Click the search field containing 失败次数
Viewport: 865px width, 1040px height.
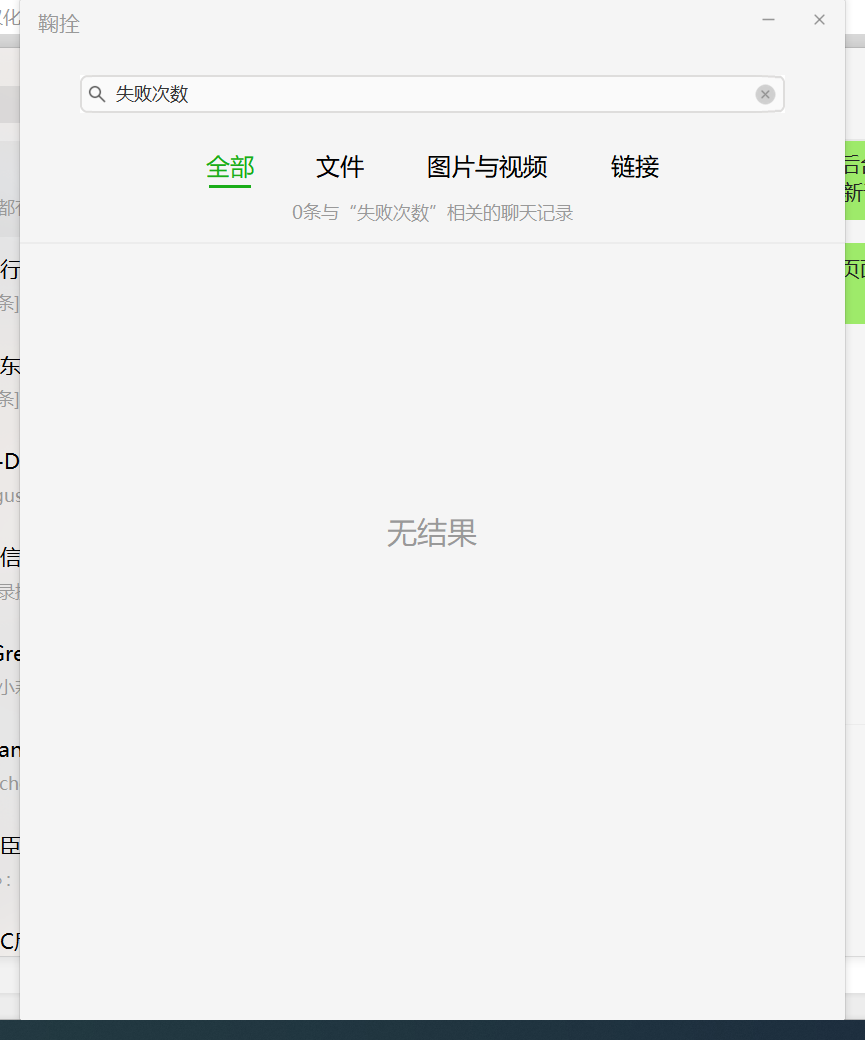[x=432, y=94]
